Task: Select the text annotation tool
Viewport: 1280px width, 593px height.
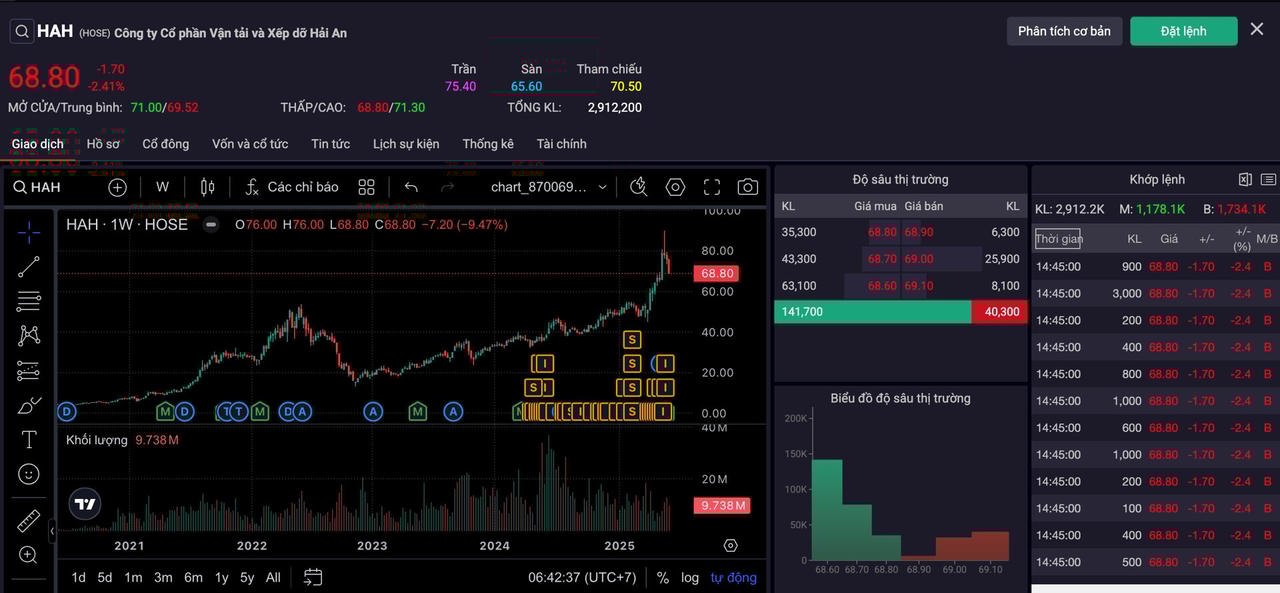Action: click(29, 440)
